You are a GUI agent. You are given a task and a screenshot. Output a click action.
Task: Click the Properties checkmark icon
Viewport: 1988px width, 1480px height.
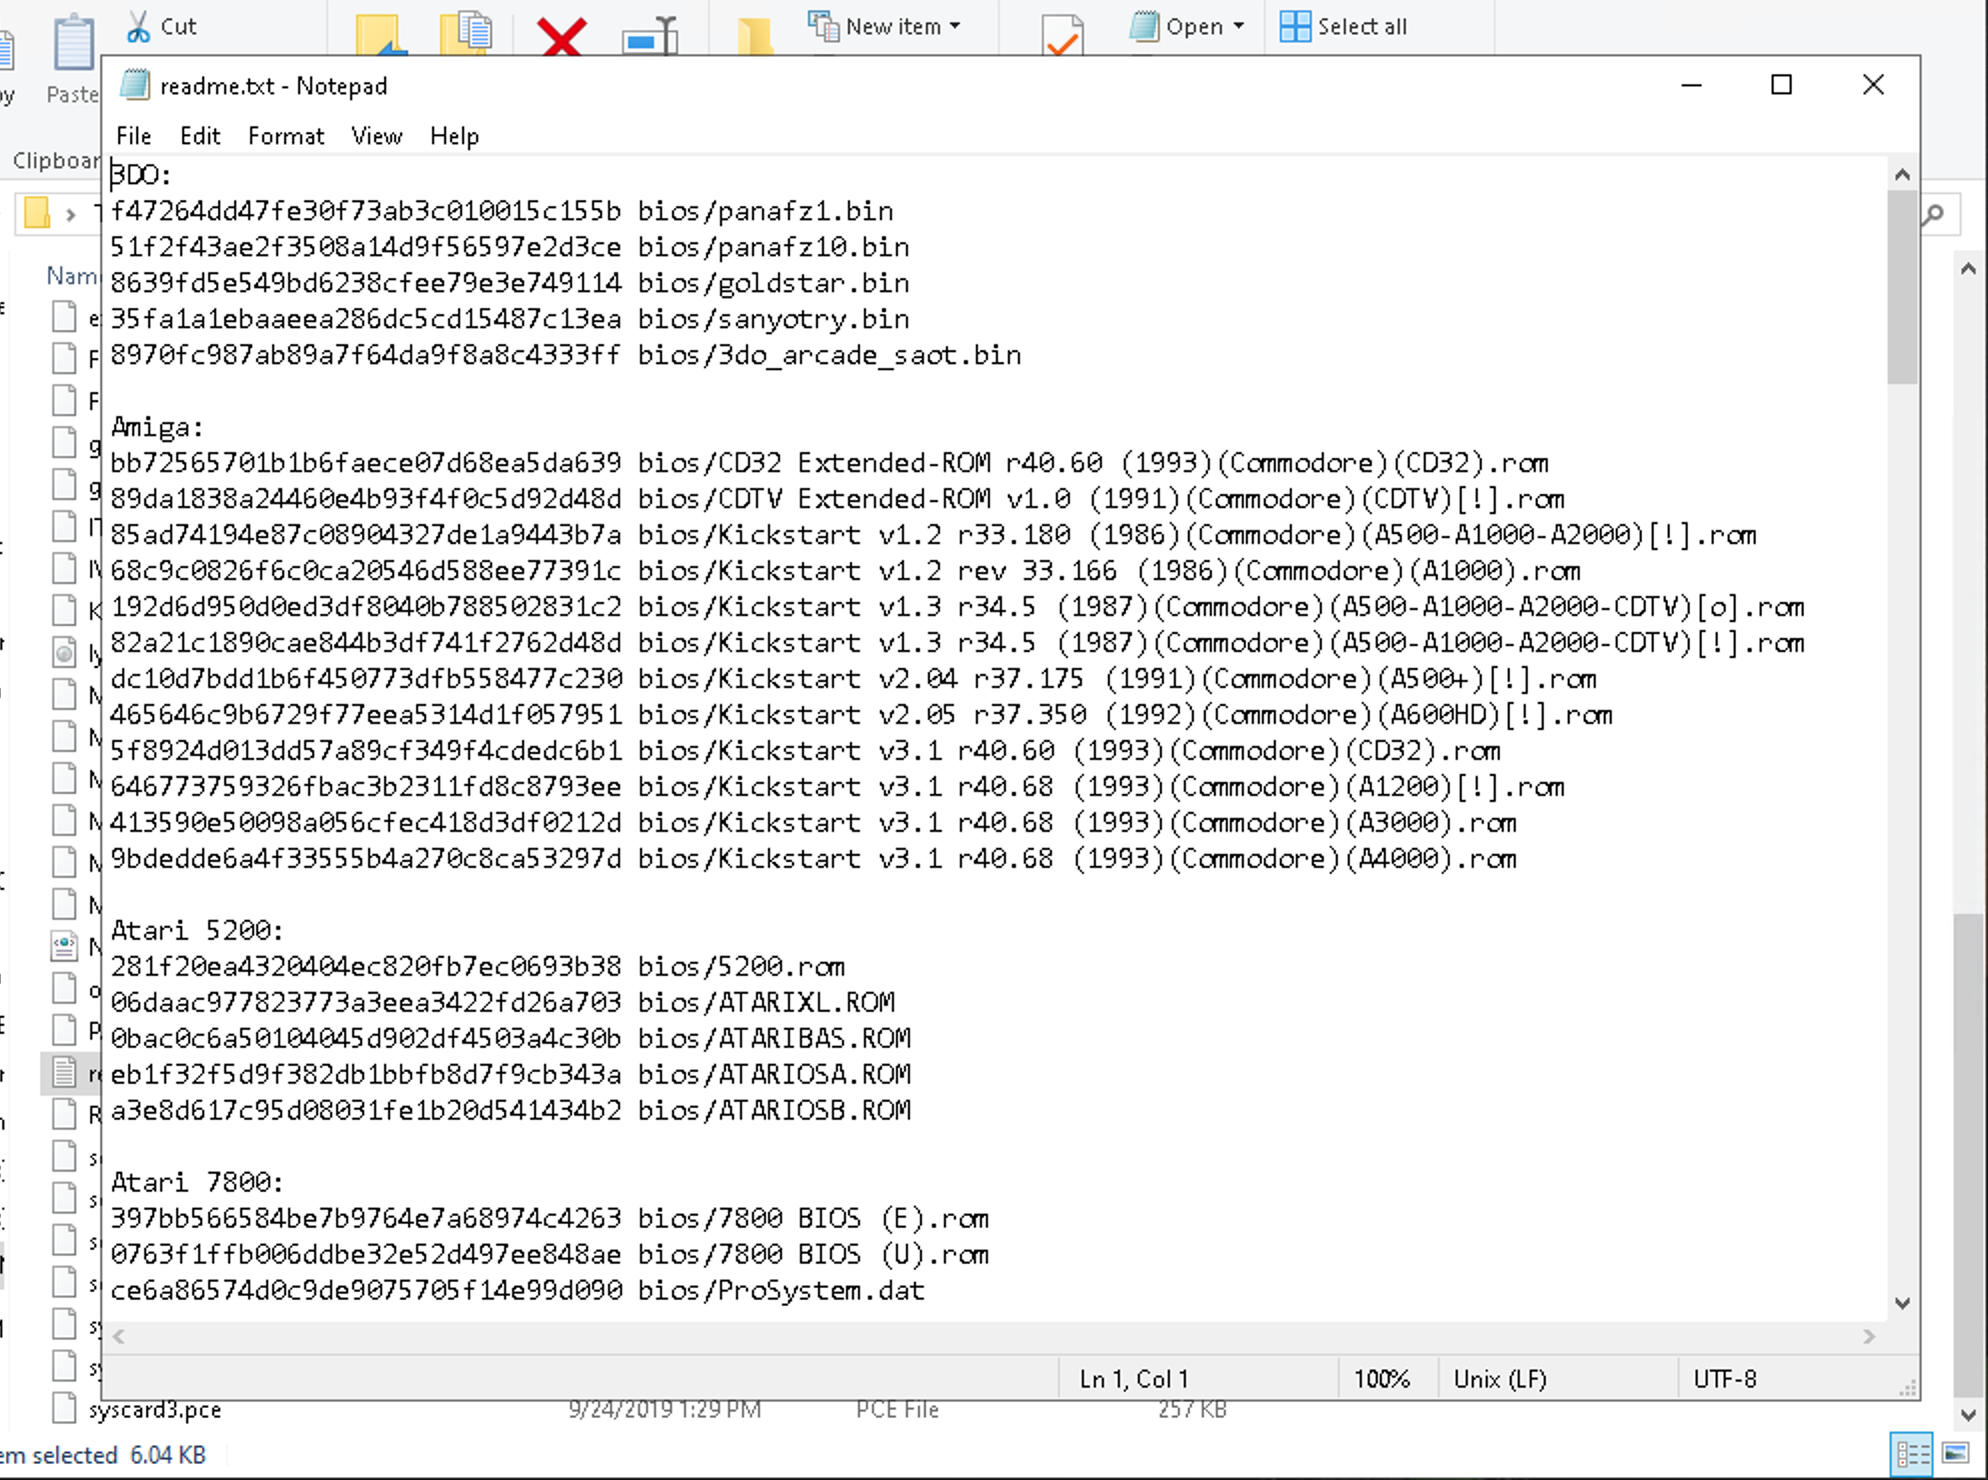pos(1062,36)
